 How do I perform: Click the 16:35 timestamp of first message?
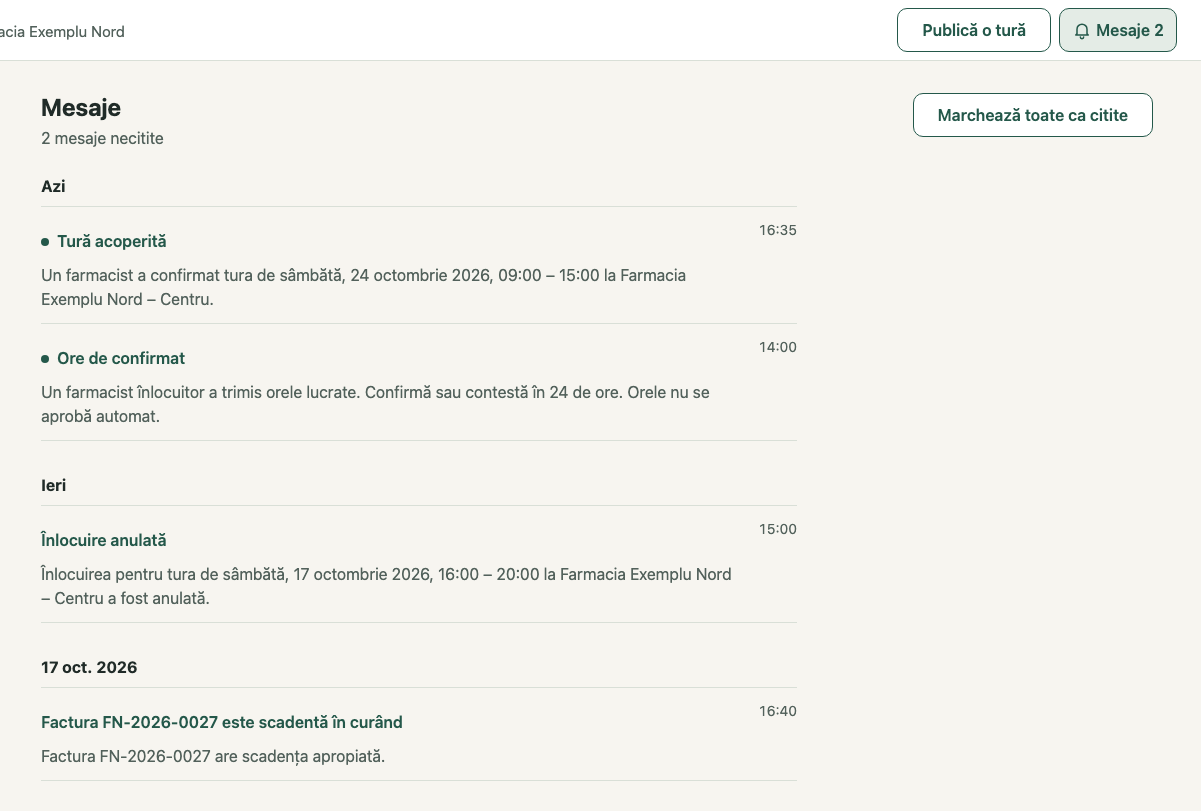778,230
